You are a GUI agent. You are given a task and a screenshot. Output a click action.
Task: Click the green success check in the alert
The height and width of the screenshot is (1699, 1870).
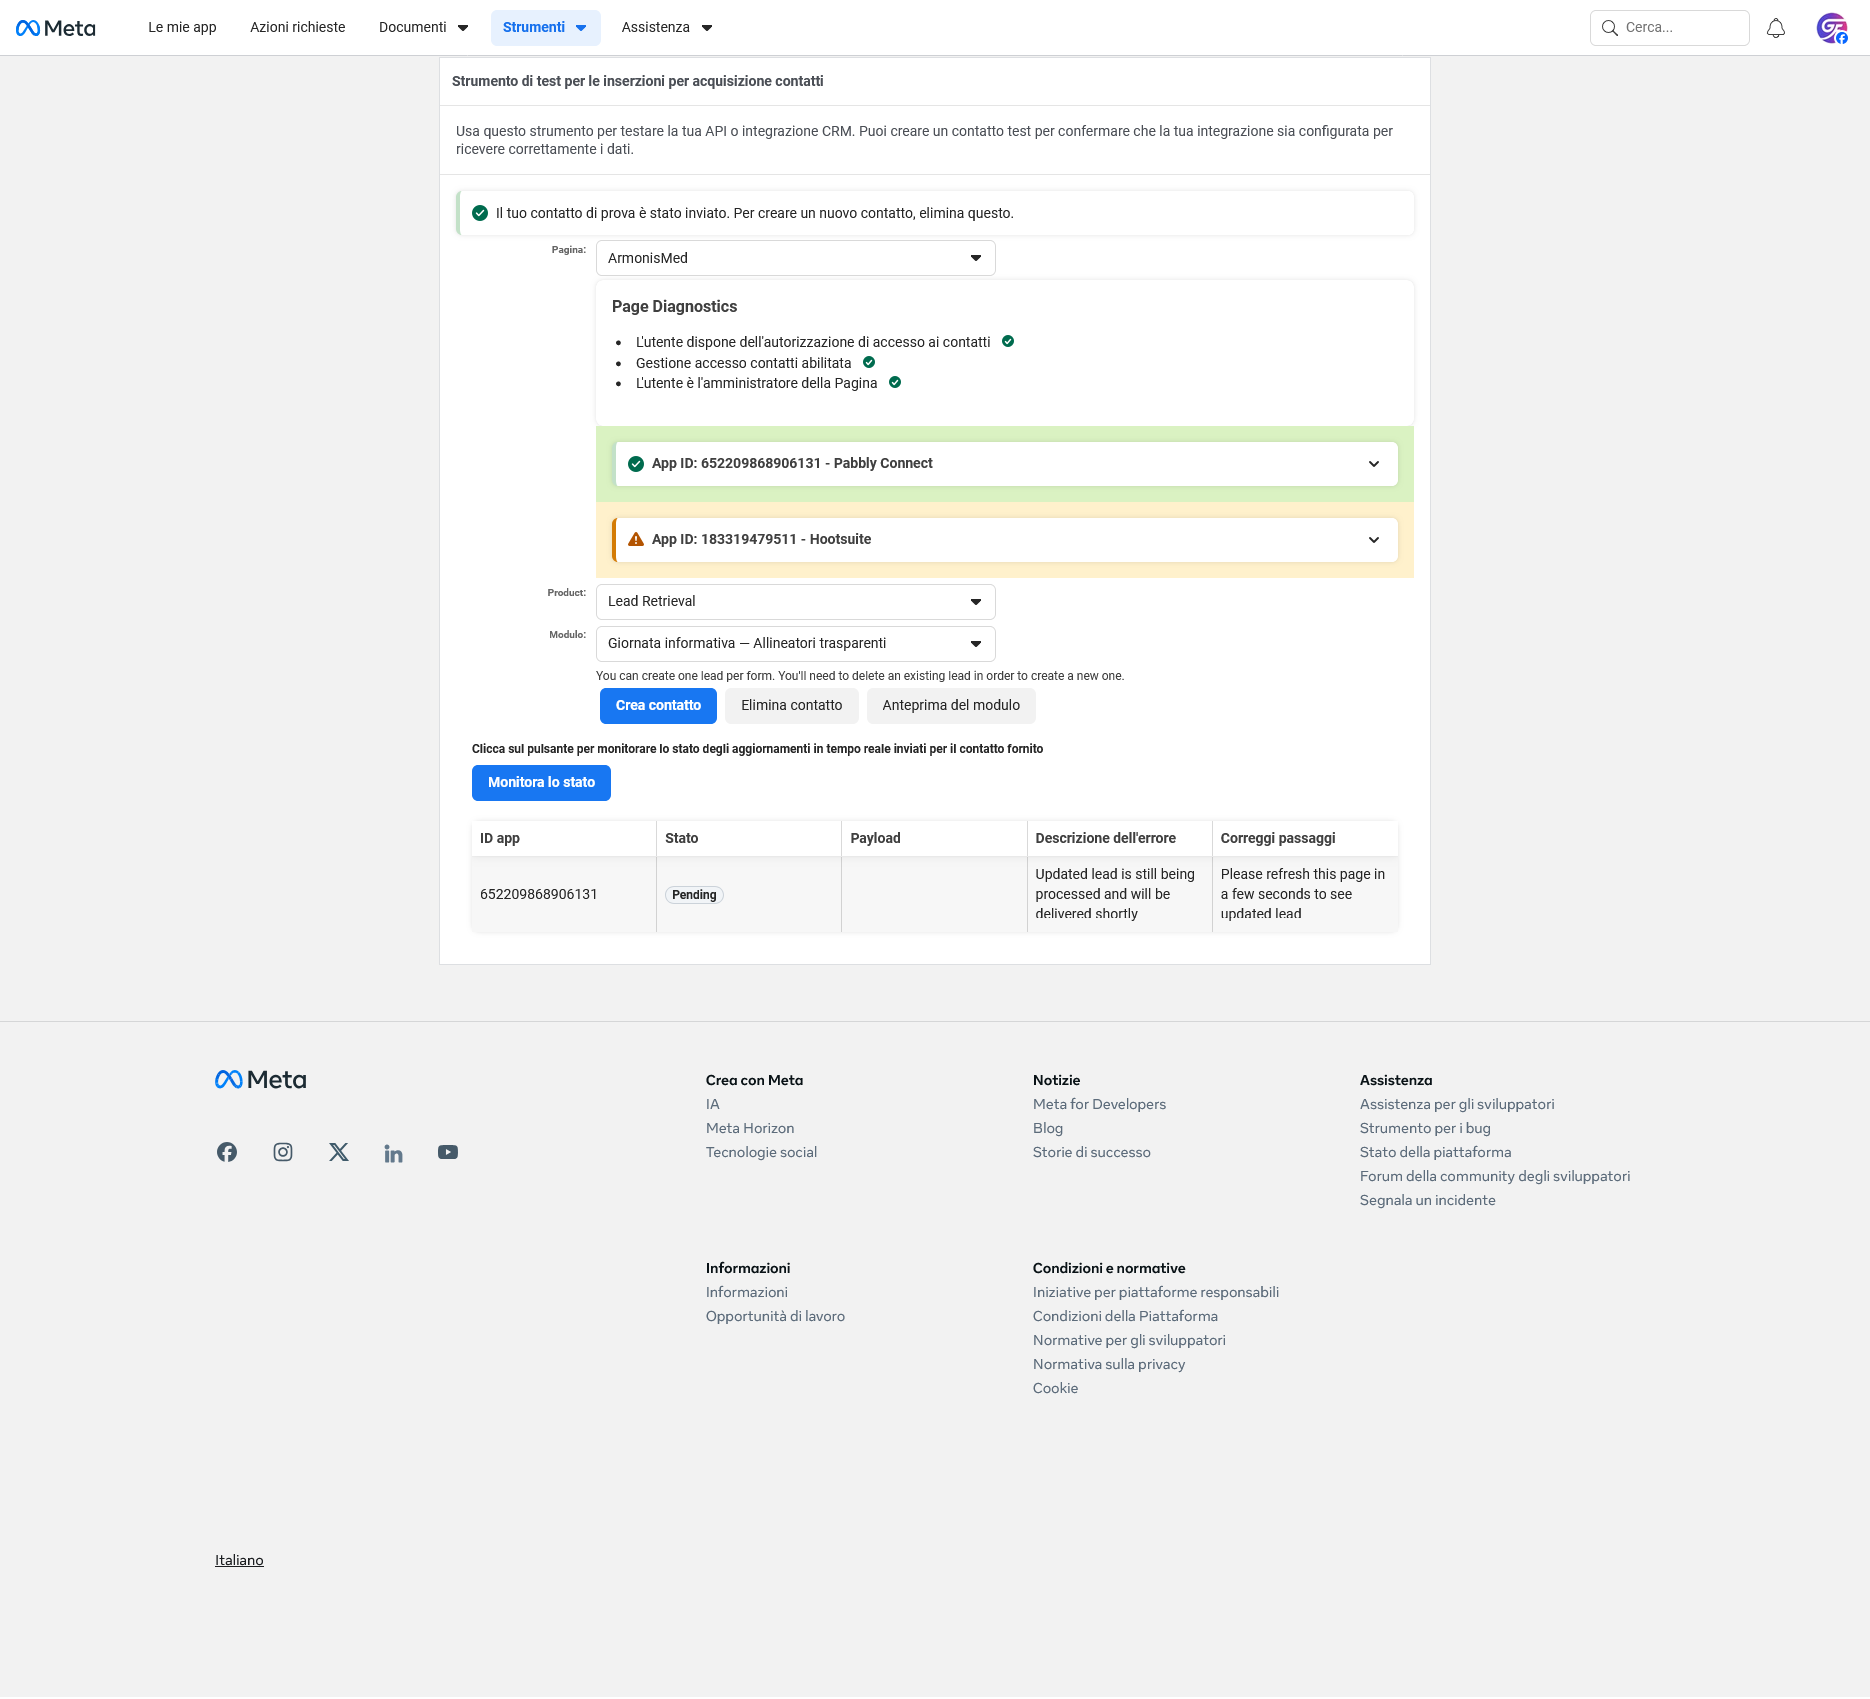click(480, 213)
